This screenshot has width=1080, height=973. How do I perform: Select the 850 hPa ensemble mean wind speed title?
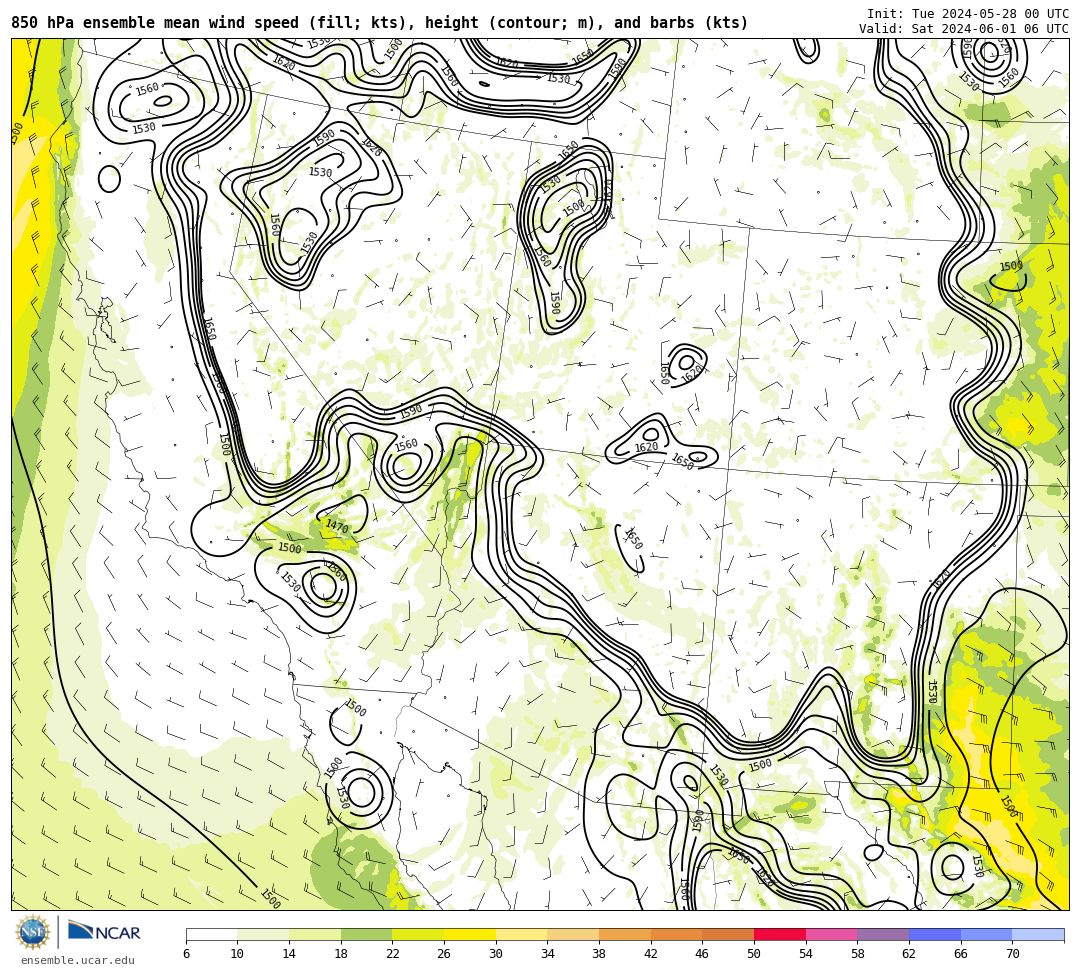[x=380, y=23]
